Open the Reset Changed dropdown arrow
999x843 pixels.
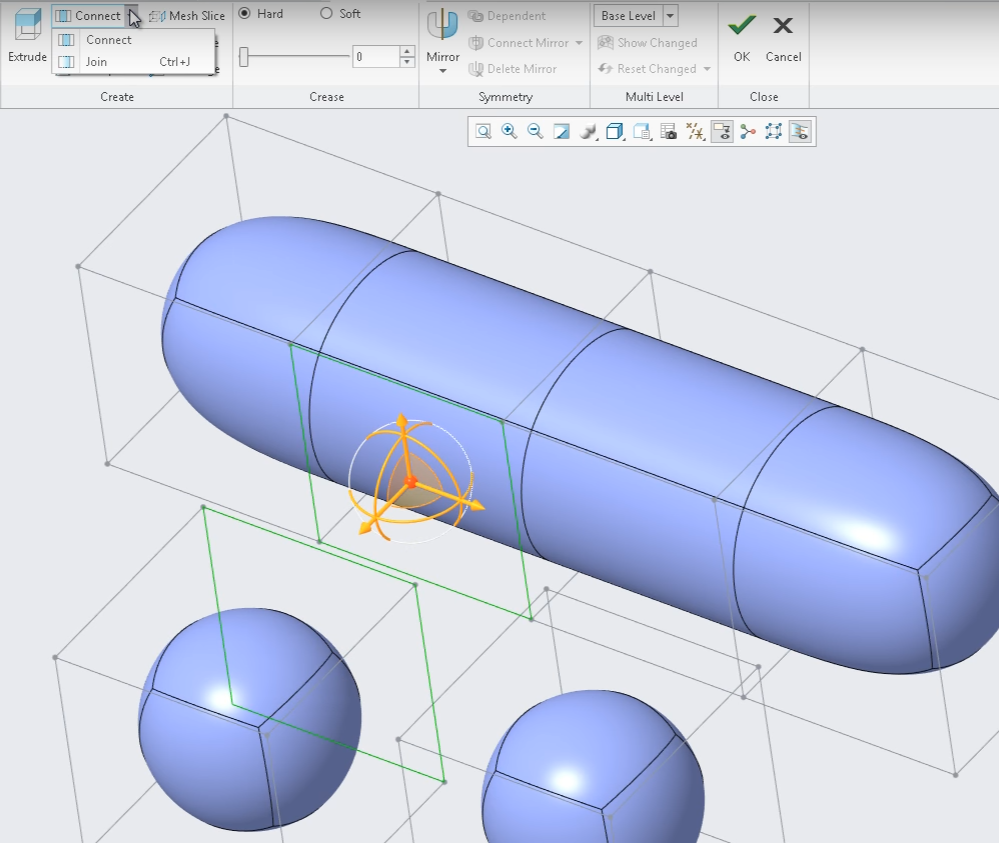pos(707,69)
